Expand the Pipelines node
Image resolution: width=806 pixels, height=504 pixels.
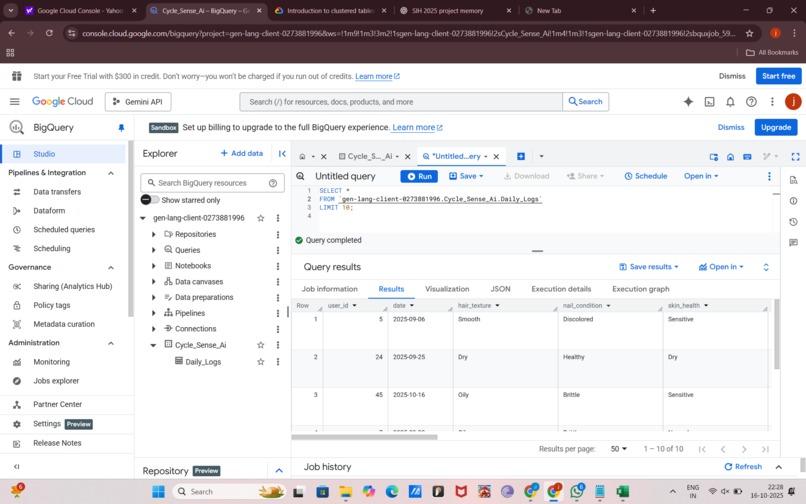[x=153, y=313]
